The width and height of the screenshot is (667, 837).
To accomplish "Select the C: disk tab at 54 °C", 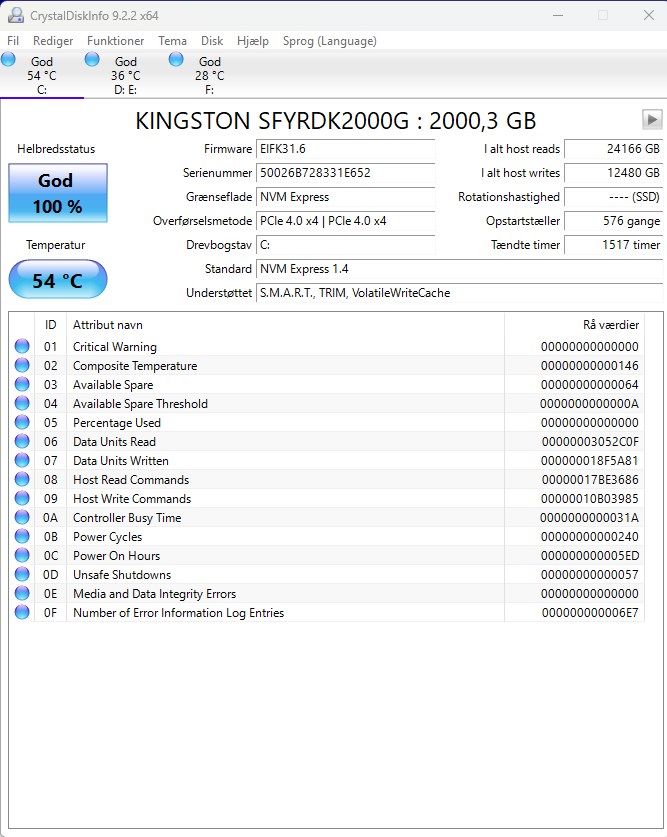I will (x=42, y=75).
